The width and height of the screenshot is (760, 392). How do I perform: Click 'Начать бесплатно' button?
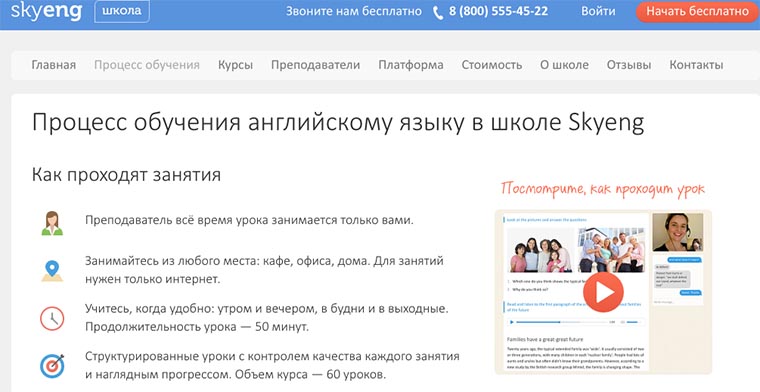tap(697, 11)
